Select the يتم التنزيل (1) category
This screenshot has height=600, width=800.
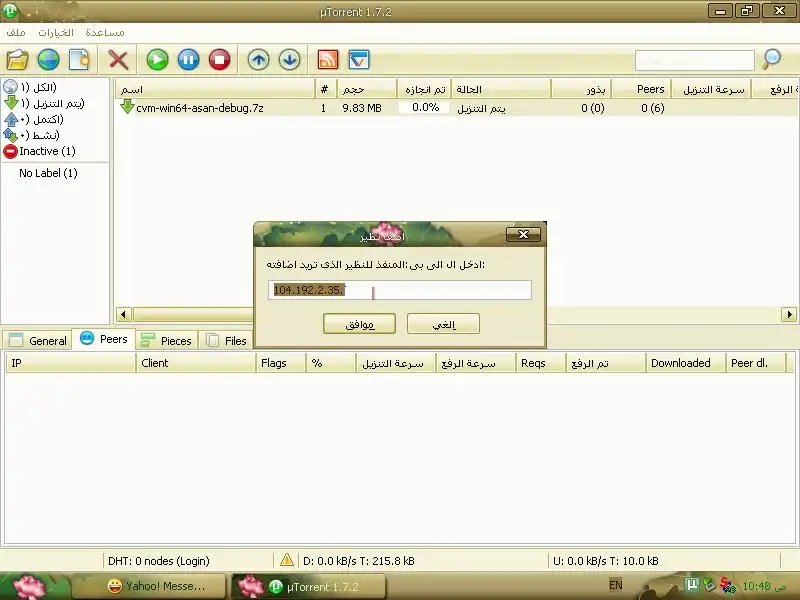[44, 103]
